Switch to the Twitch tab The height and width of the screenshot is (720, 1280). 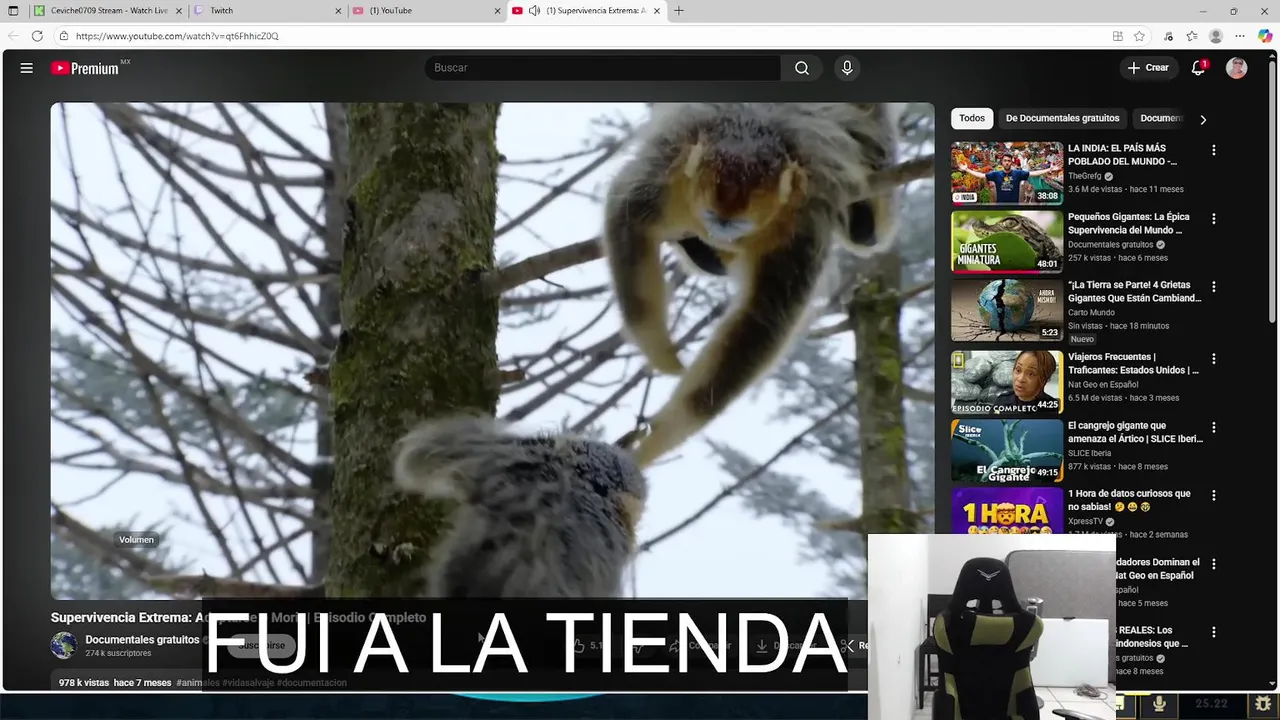point(268,11)
